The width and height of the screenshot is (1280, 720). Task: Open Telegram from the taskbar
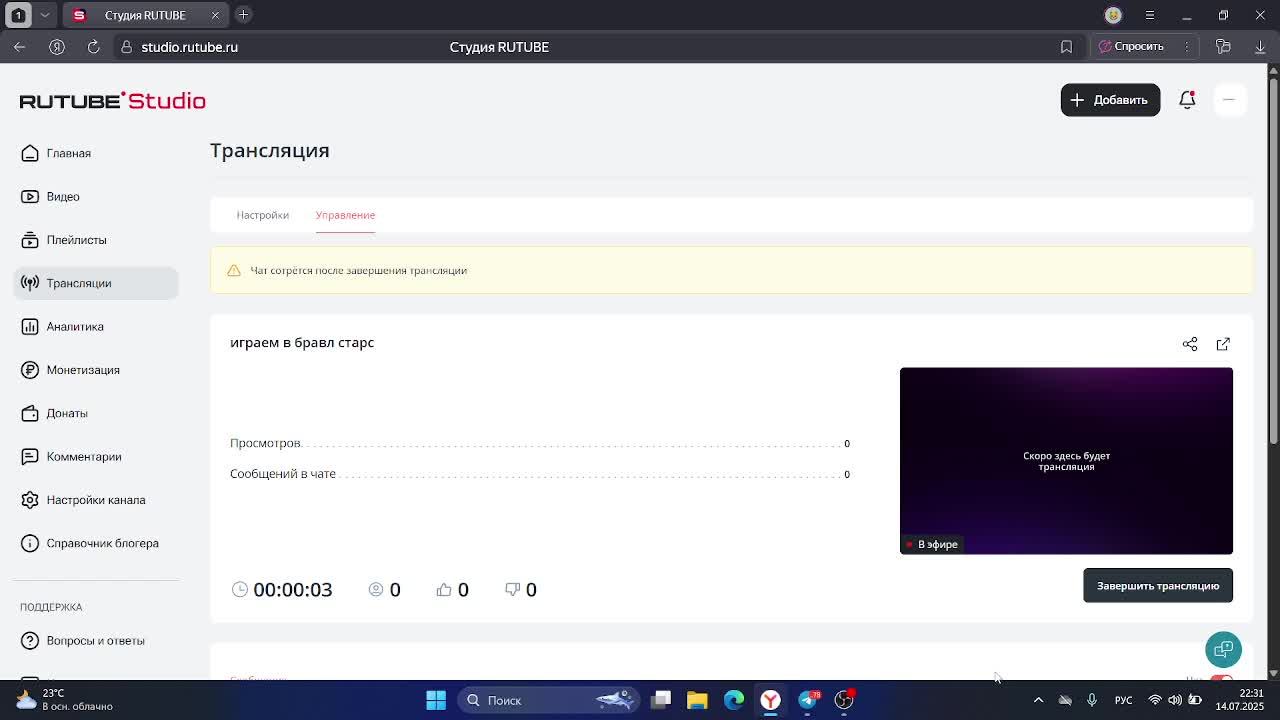(x=807, y=700)
